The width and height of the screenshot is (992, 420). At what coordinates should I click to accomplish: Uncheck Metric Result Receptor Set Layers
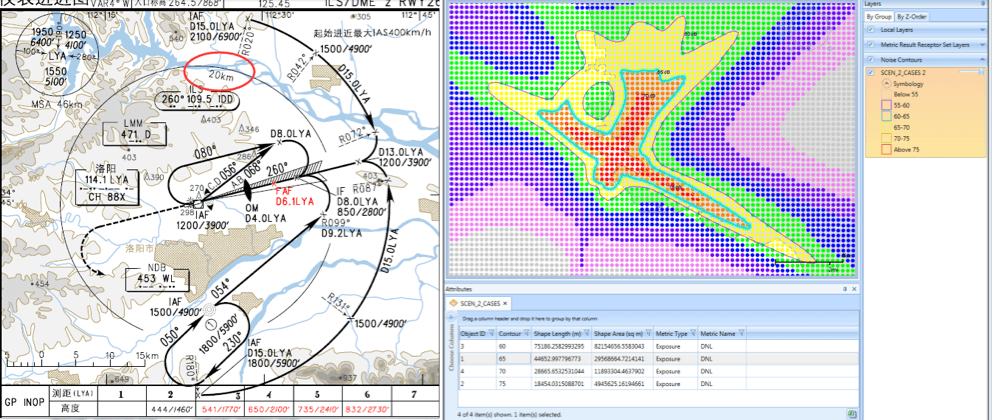[869, 45]
